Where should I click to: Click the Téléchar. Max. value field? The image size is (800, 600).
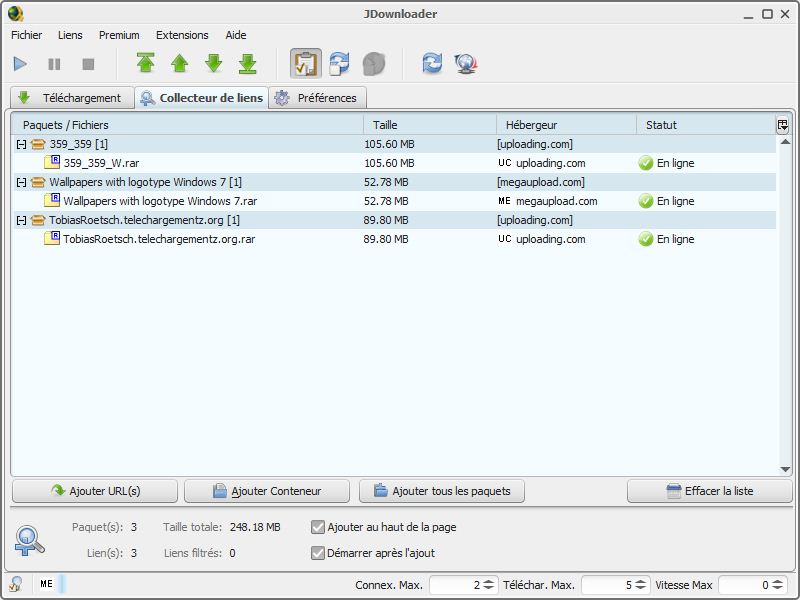click(608, 585)
